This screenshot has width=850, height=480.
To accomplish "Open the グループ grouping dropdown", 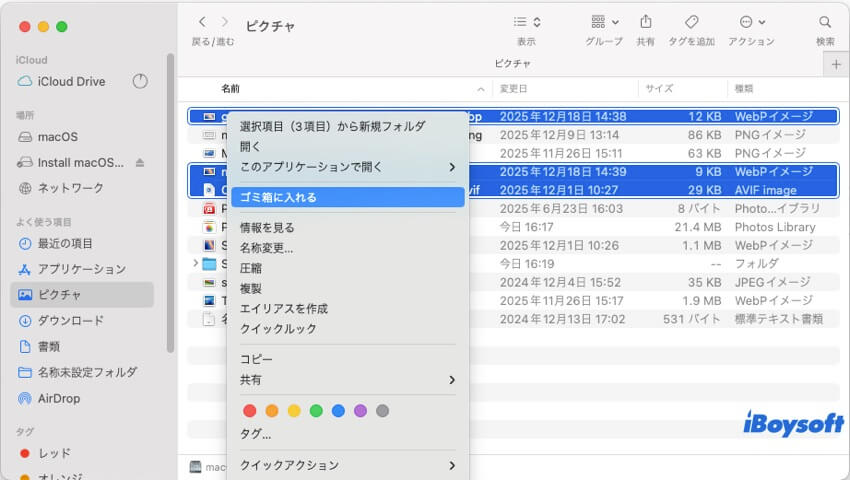I will [x=604, y=22].
